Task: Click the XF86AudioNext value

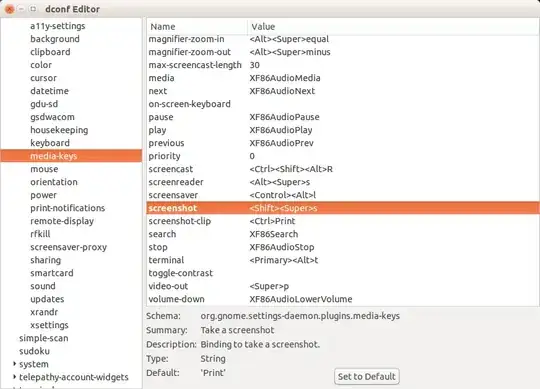Action: pos(282,91)
